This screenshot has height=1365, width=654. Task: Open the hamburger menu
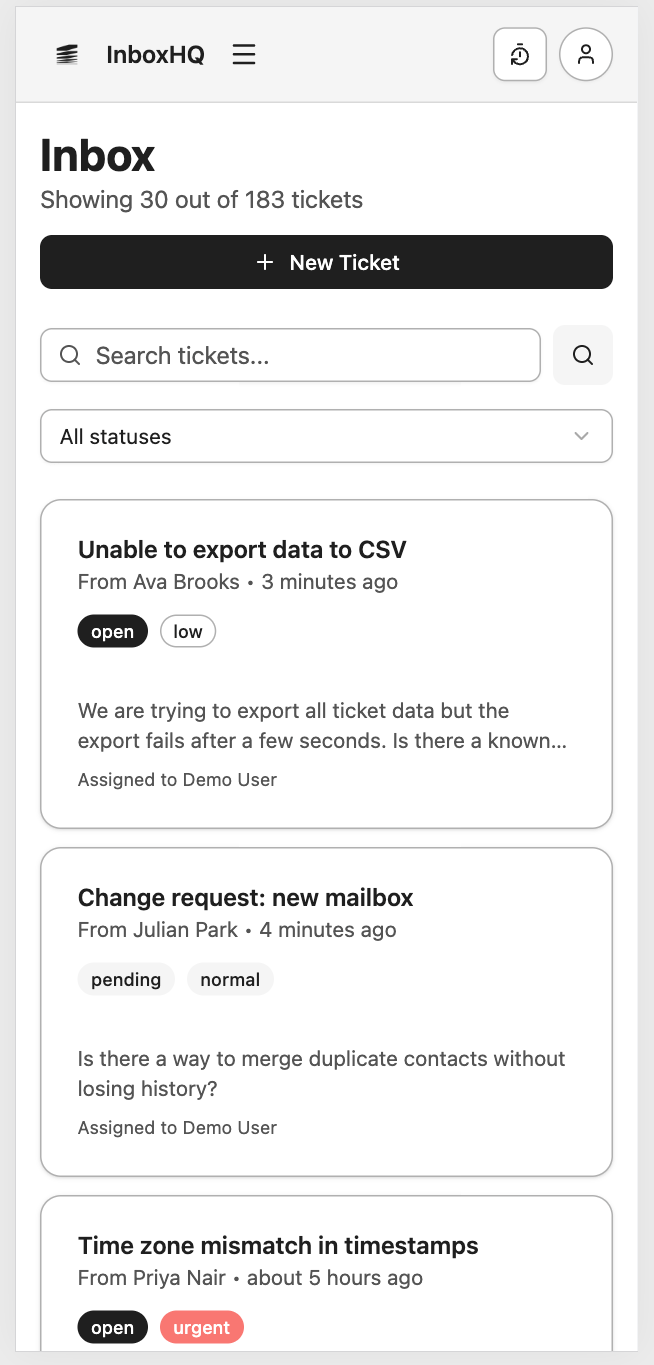tap(244, 55)
